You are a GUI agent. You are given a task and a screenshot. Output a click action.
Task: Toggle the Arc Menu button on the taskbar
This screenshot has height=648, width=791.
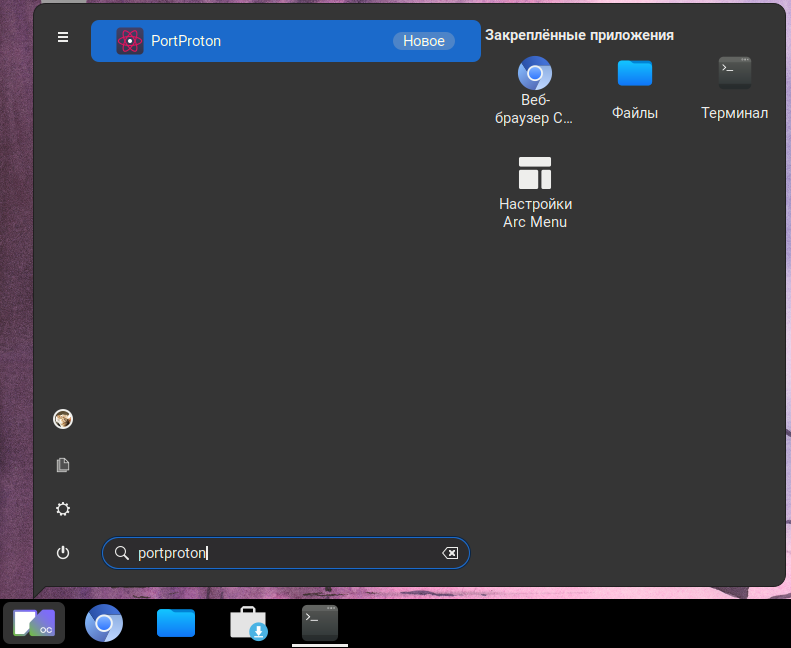tap(34, 623)
